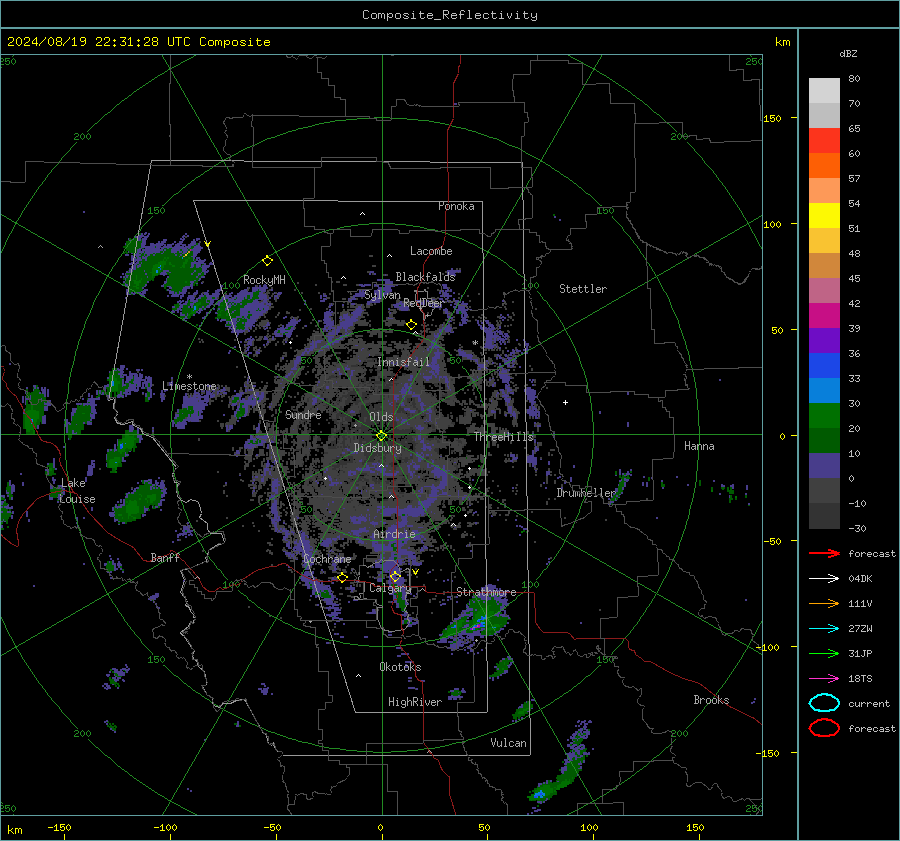
Task: Click the yellow diamond marker near RockyMH
Action: (x=267, y=261)
